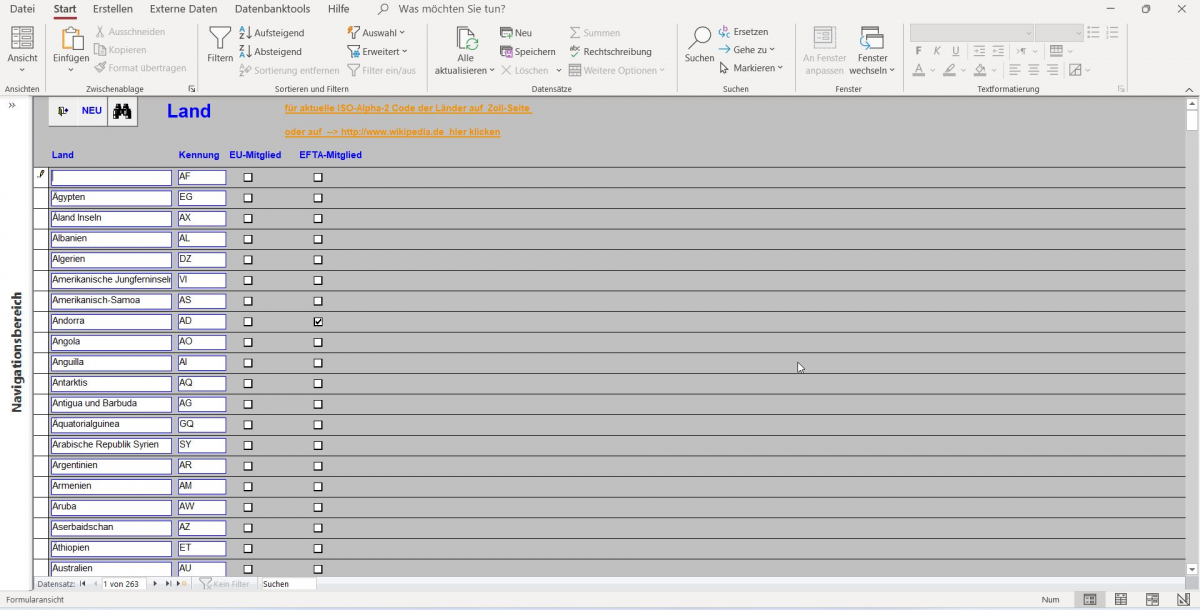Open the Datenbanktools ribbon tab

(x=272, y=9)
